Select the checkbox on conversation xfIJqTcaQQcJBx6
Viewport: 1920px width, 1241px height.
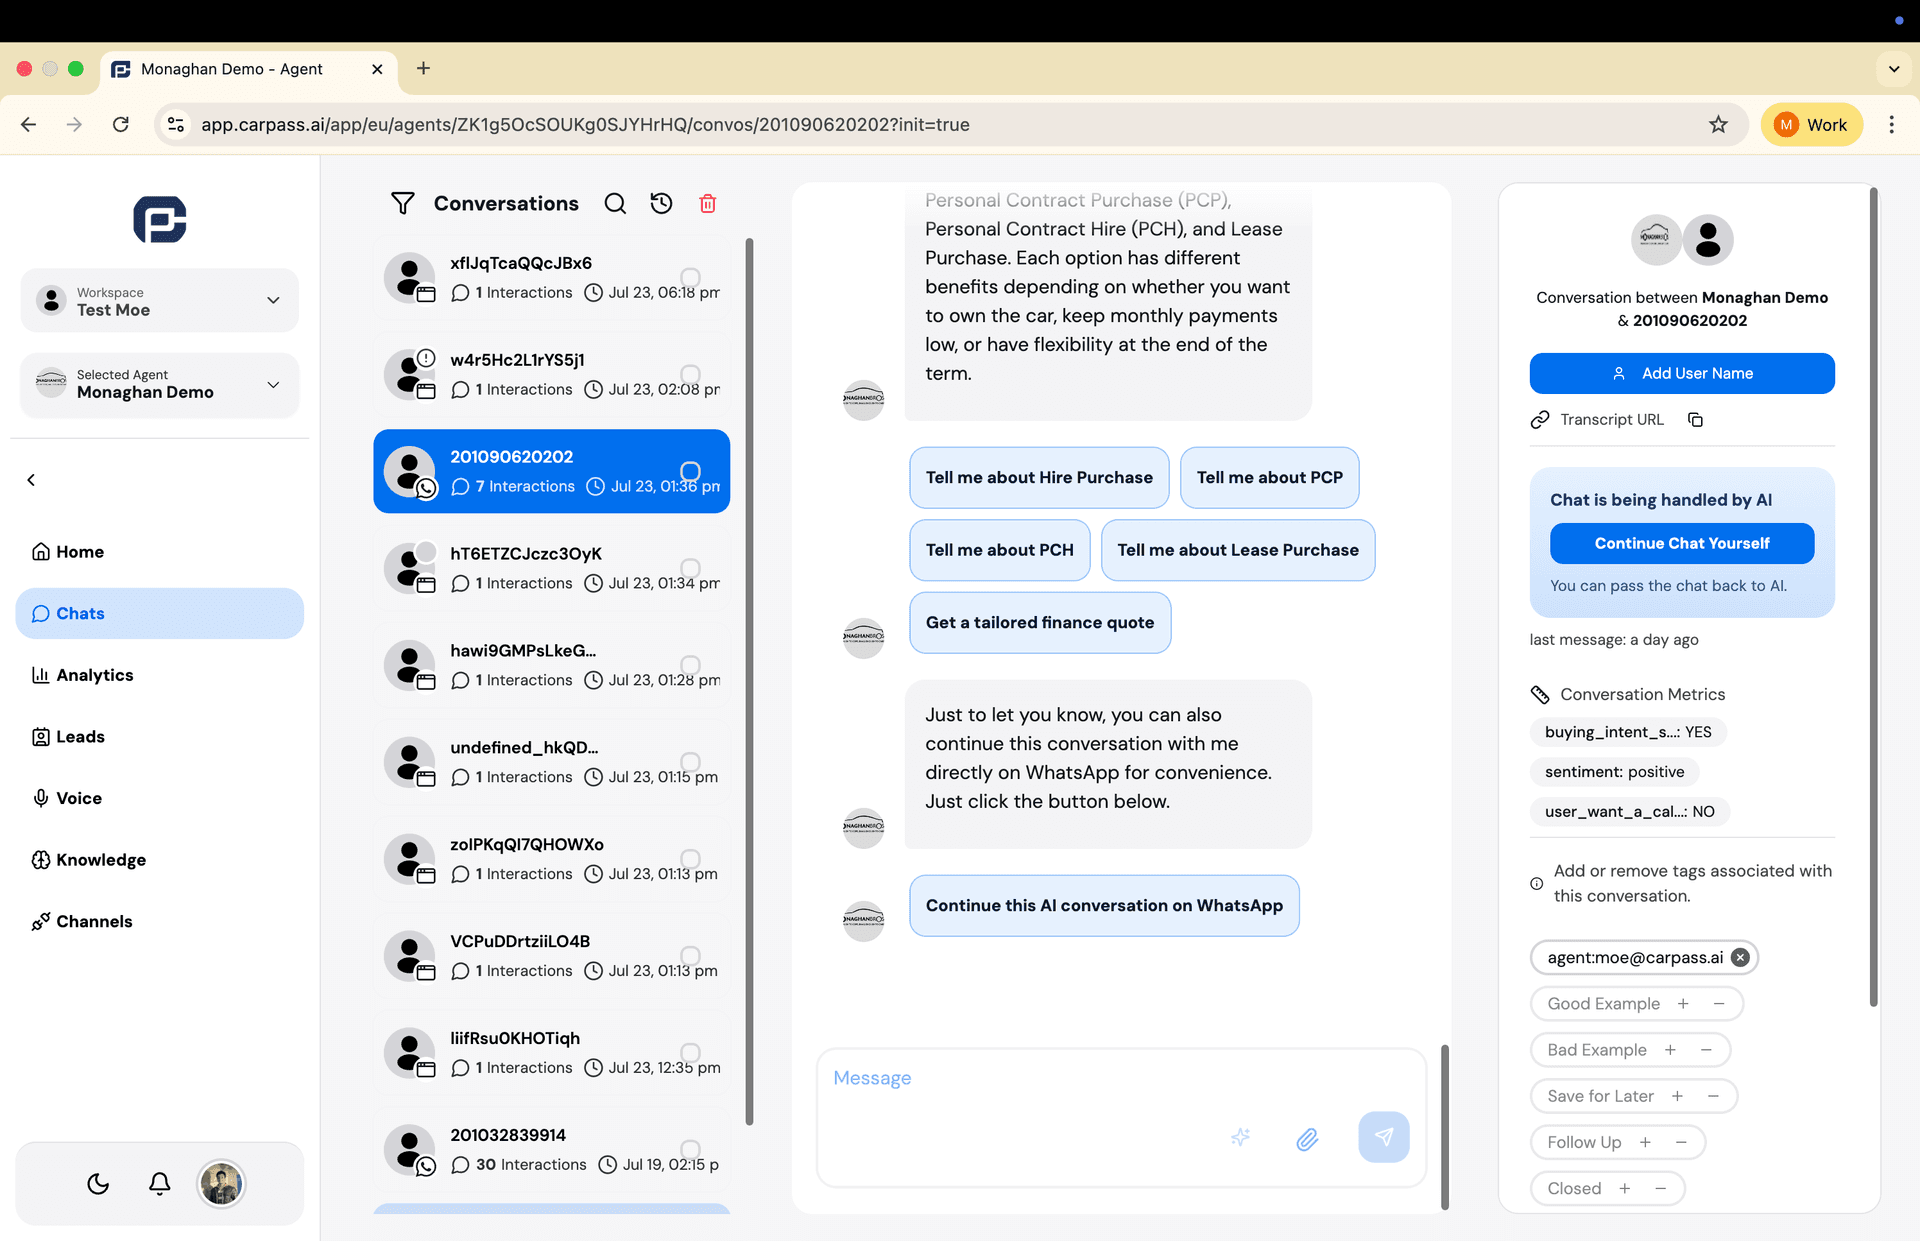690,279
